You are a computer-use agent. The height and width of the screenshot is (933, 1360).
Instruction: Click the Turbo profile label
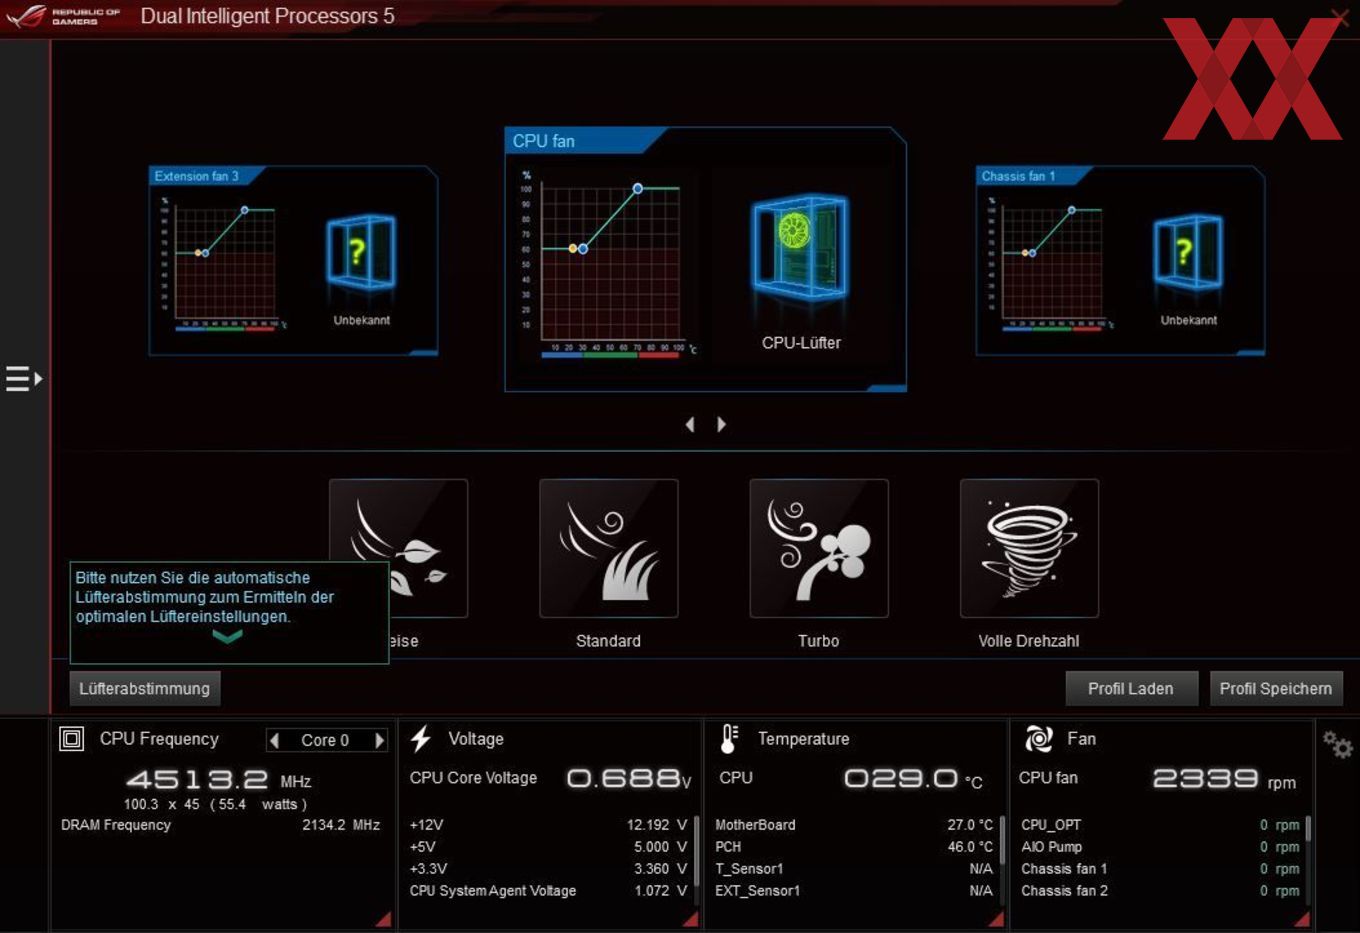click(819, 641)
